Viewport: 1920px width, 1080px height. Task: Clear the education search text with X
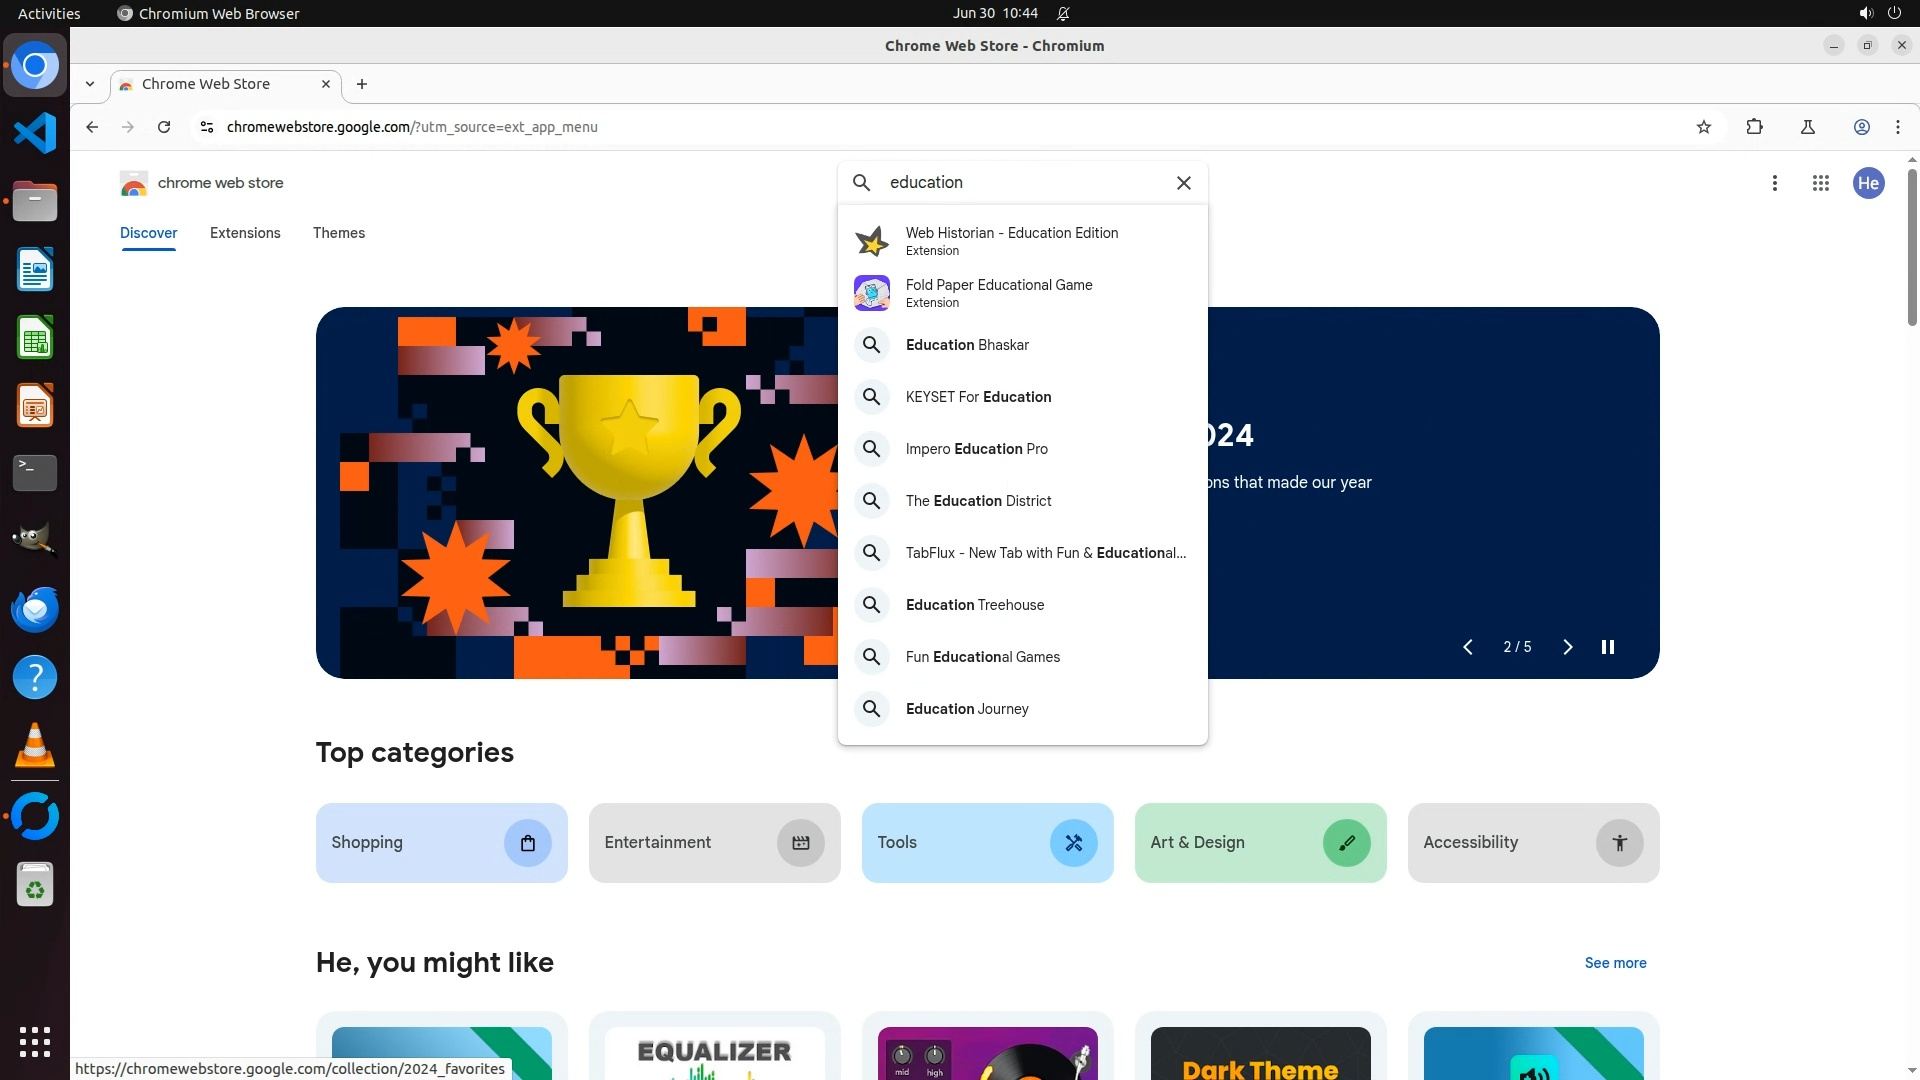[1183, 183]
